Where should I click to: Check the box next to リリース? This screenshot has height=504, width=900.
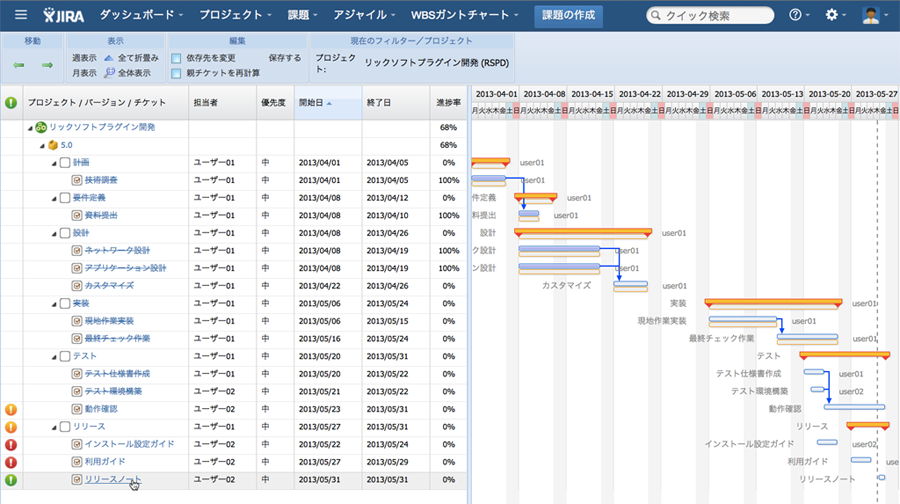tap(65, 427)
